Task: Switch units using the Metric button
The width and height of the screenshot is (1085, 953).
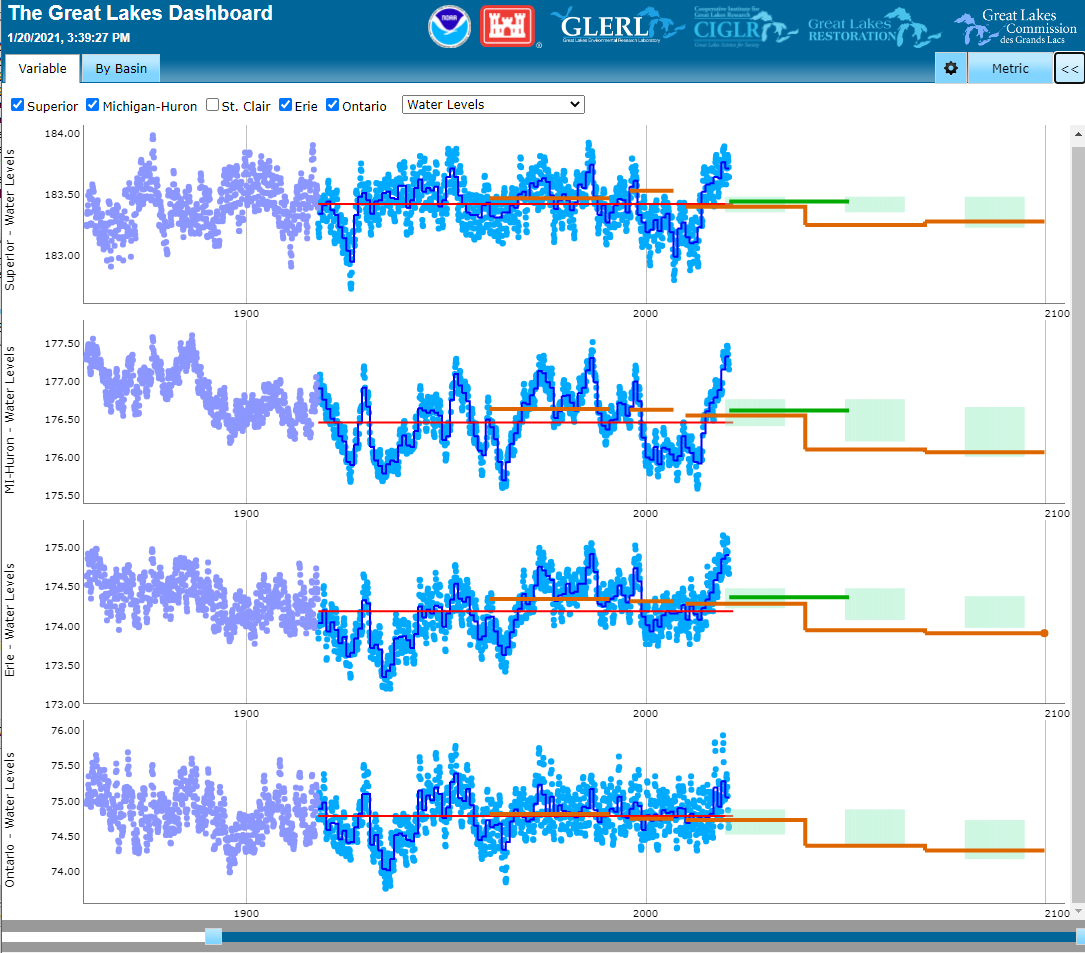Action: tap(1010, 68)
